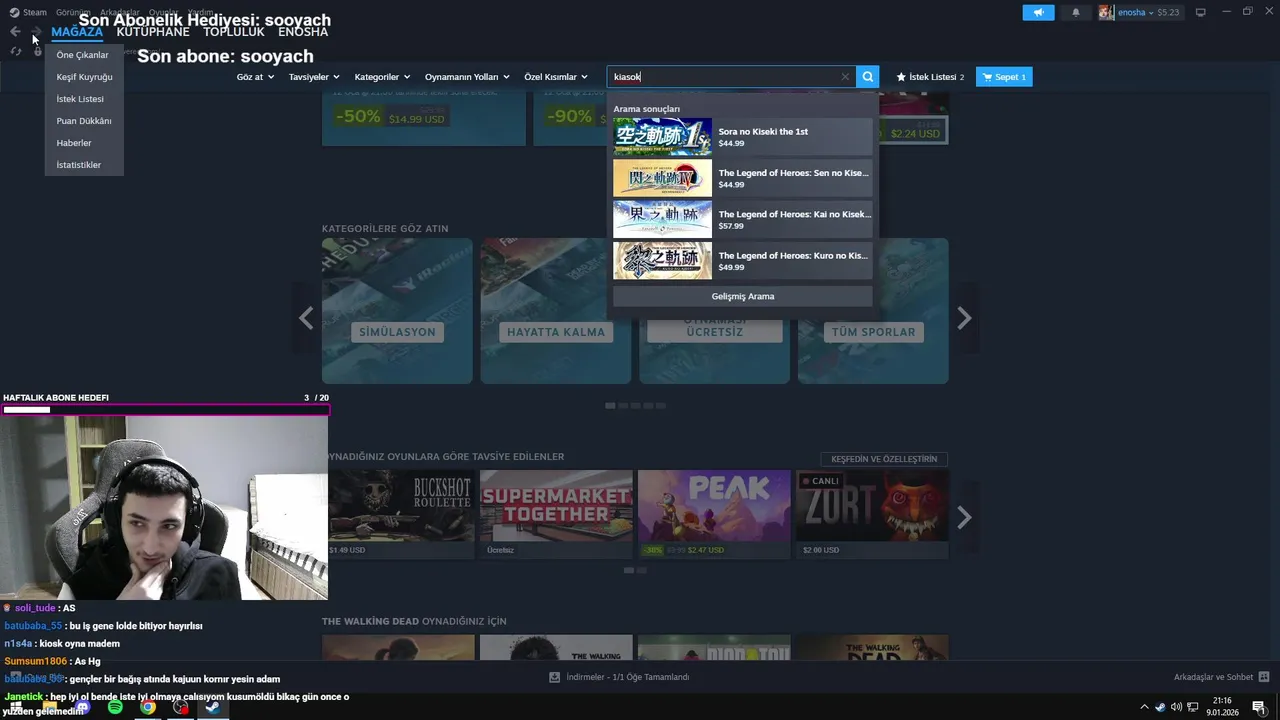This screenshot has width=1280, height=720.
Task: Show hidden system tray icons
Action: 1144,707
